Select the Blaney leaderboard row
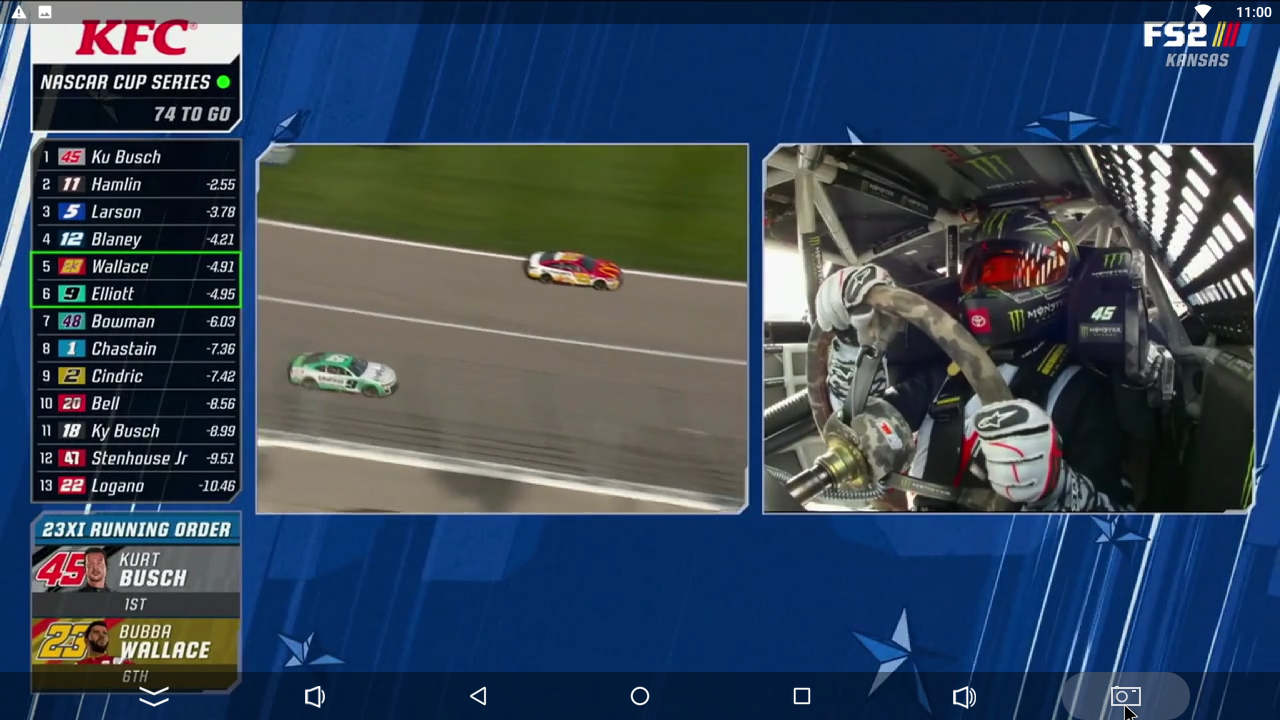This screenshot has width=1280, height=720. coord(137,239)
